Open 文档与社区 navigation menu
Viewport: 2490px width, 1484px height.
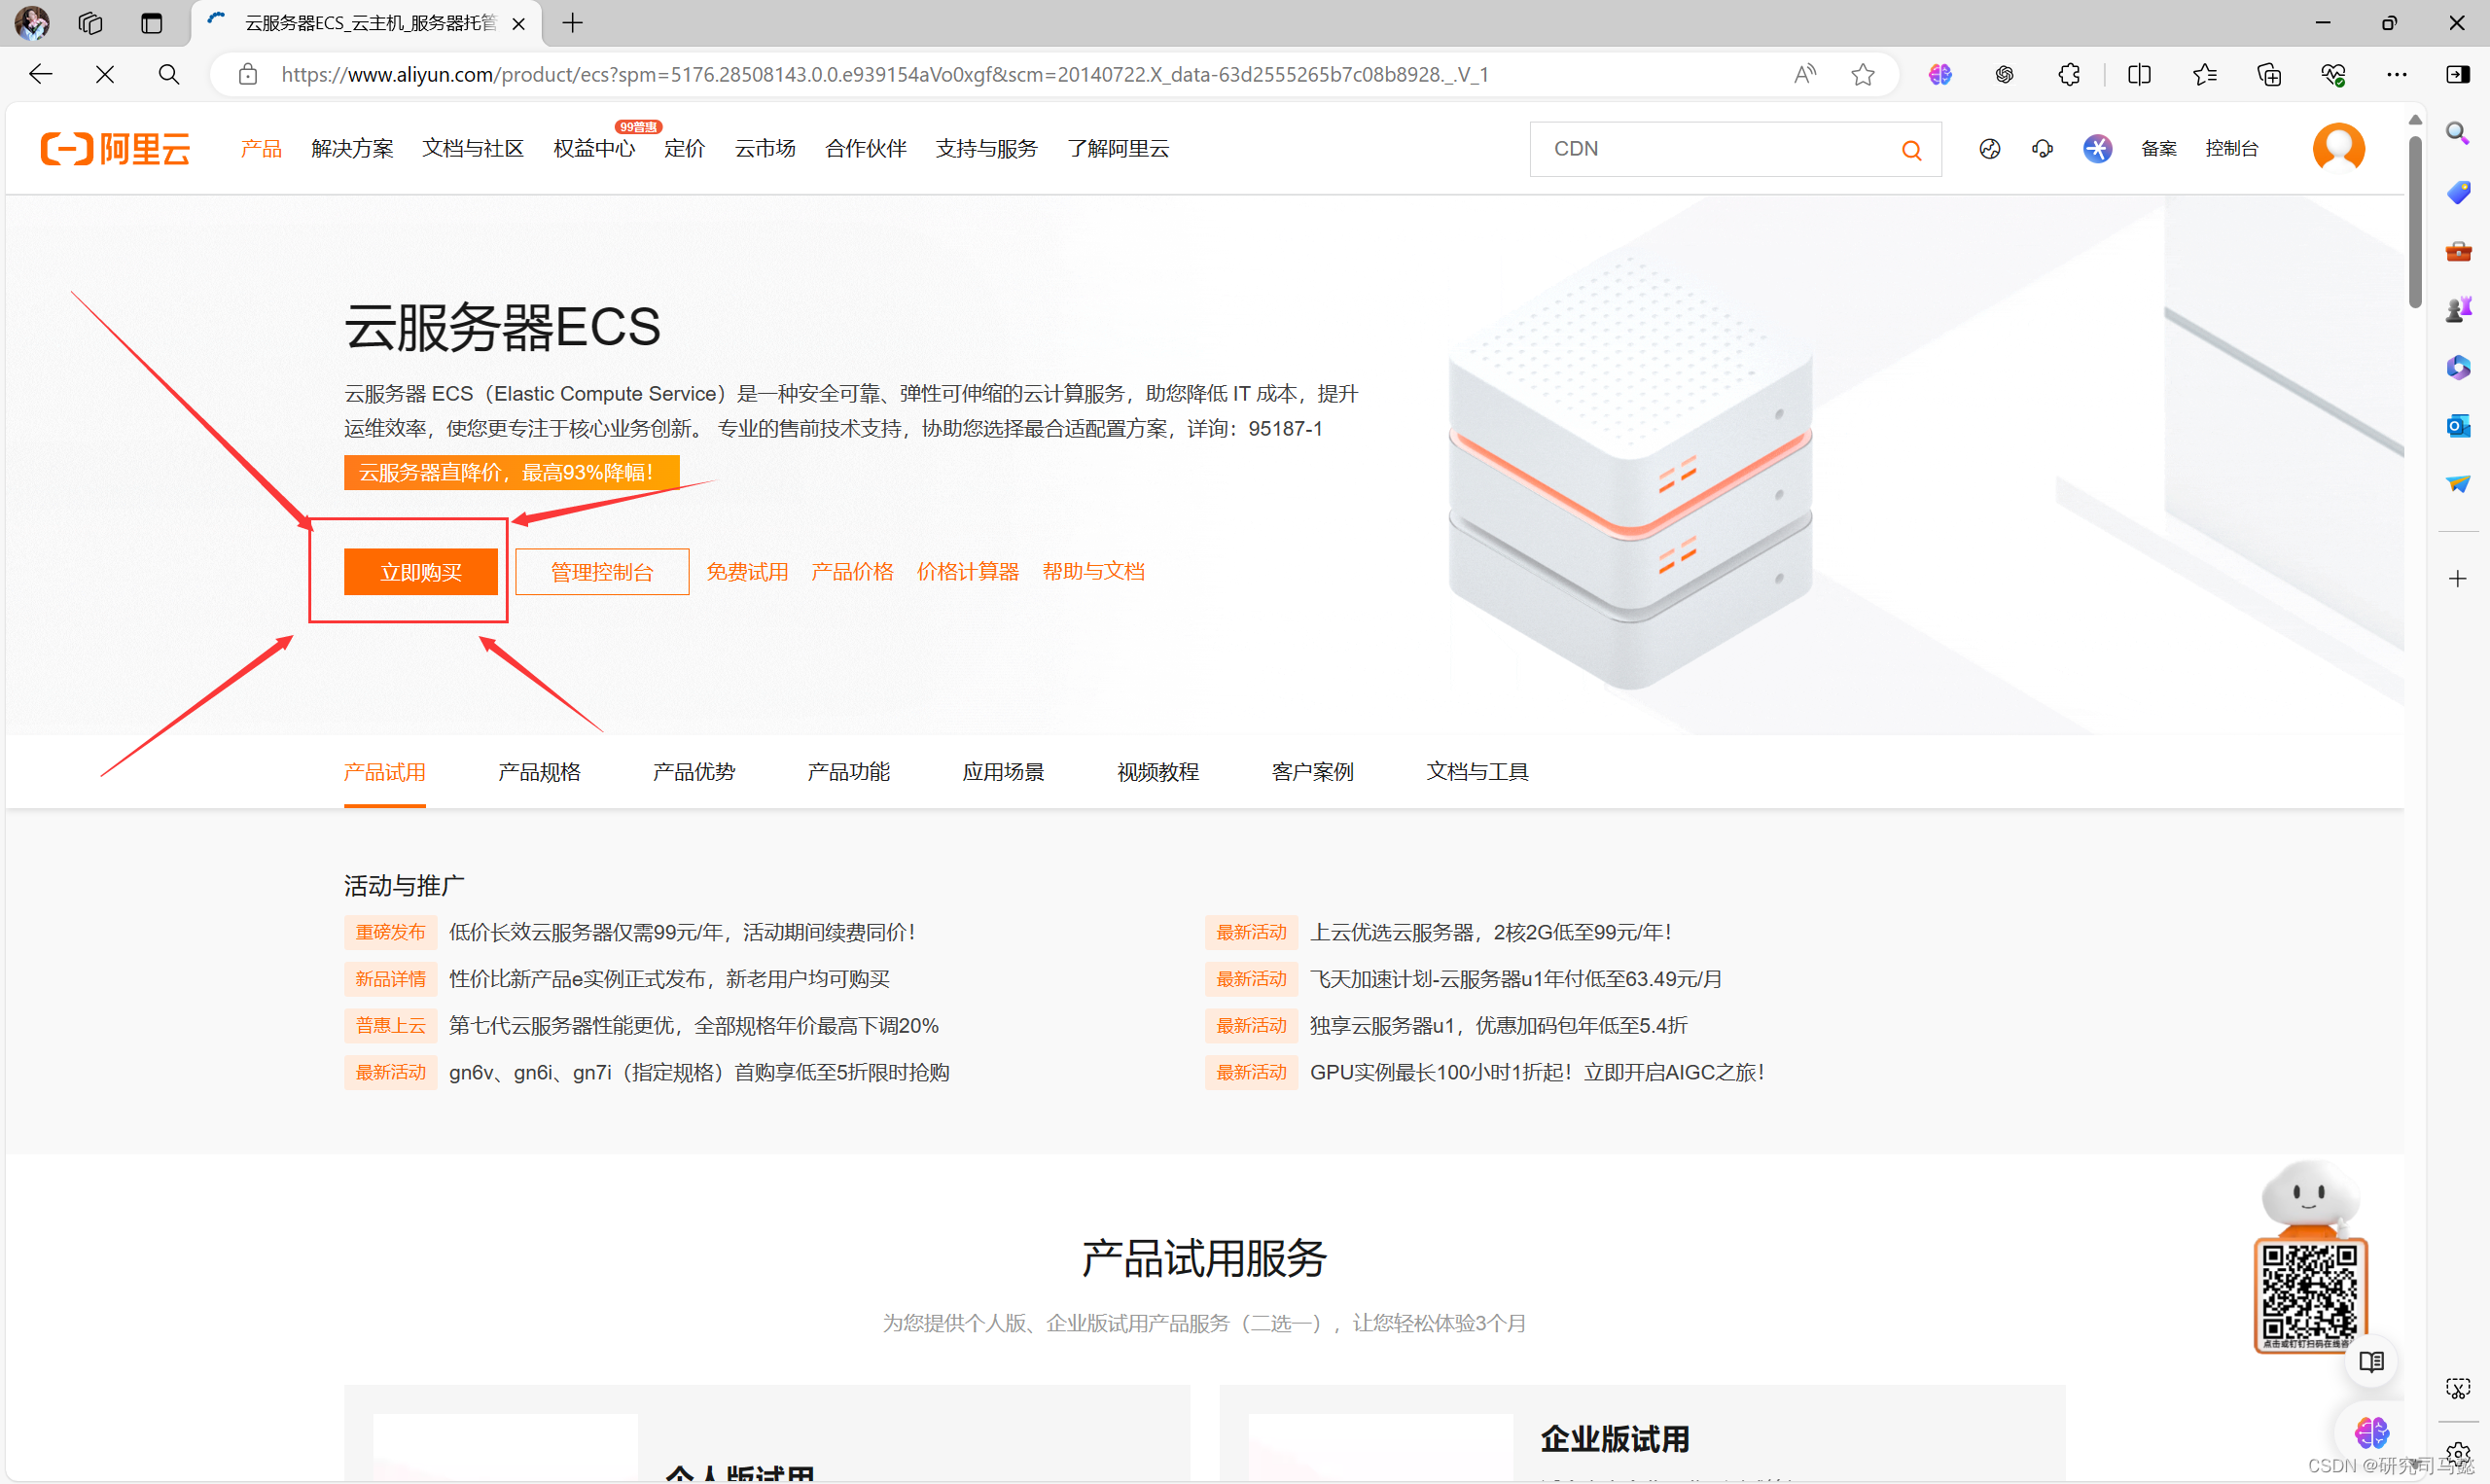point(473,149)
